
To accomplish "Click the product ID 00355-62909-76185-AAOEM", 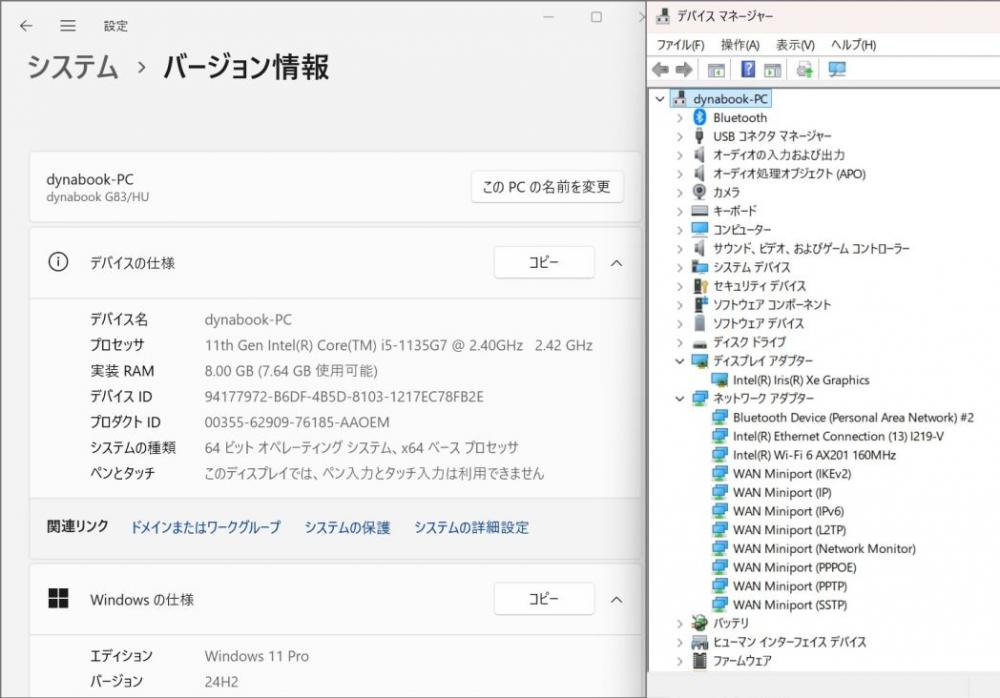I will click(x=297, y=422).
